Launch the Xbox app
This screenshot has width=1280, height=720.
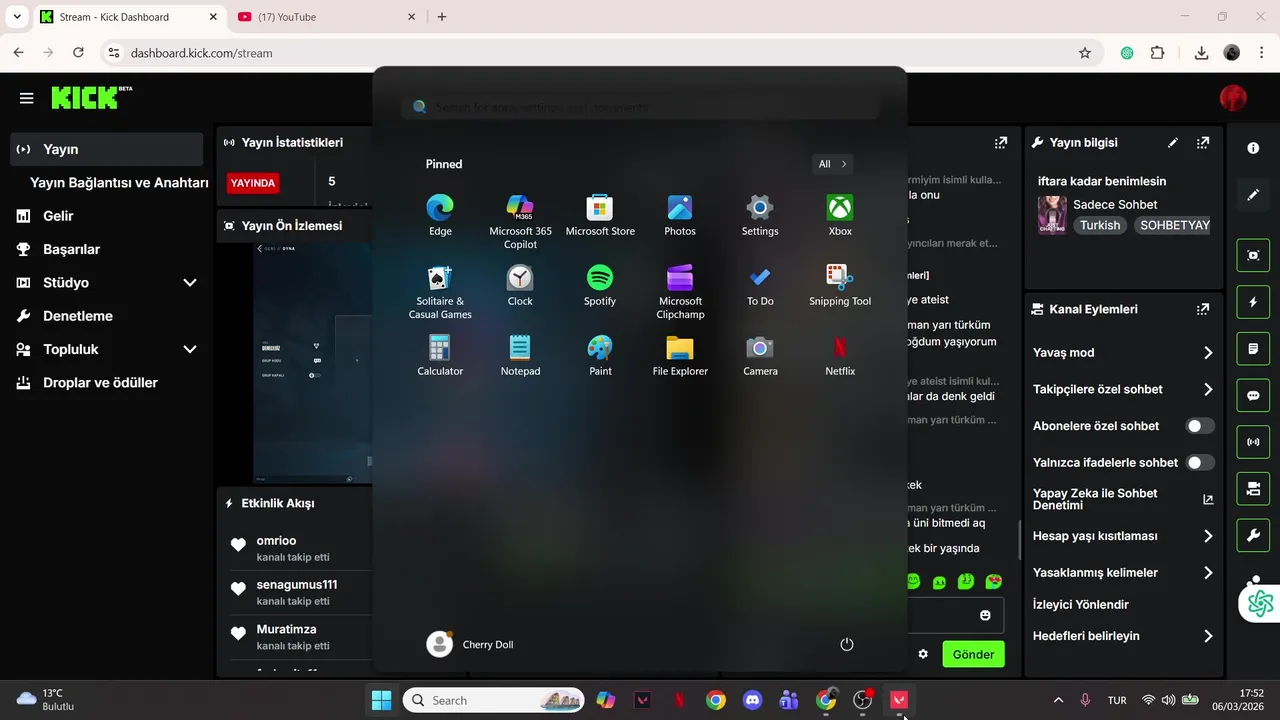tap(840, 216)
